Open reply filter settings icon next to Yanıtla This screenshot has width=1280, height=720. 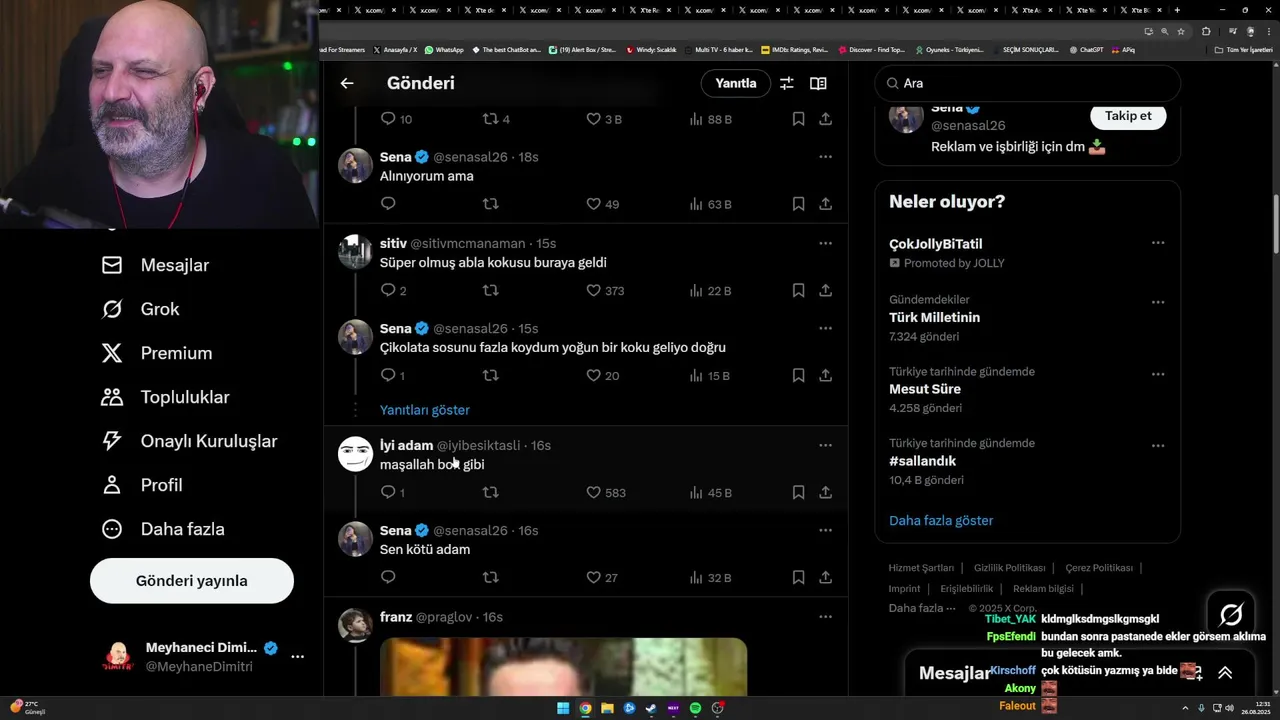click(787, 83)
